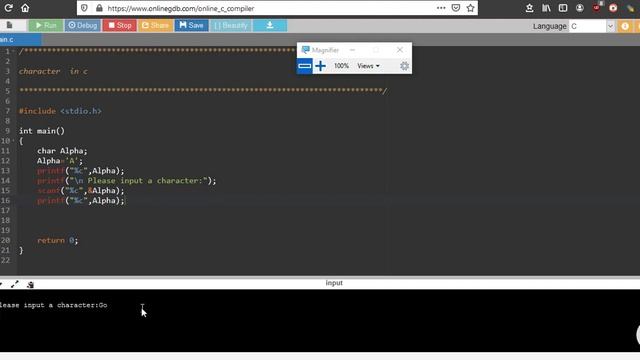
Task: View site security padlock info
Action: (x=99, y=8)
